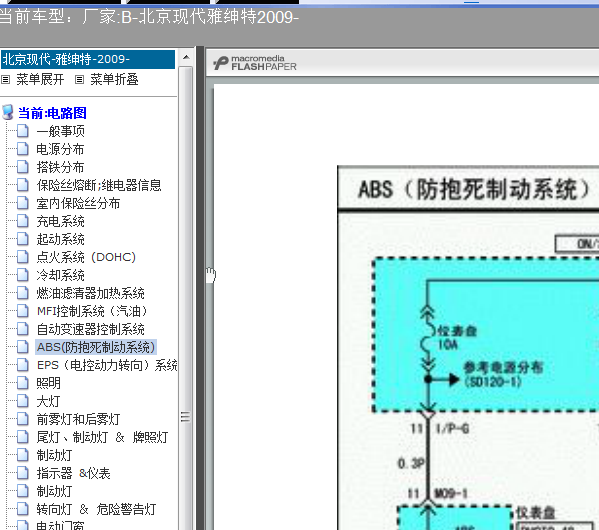Open 自动变速器控制系统 entry

tap(91, 329)
